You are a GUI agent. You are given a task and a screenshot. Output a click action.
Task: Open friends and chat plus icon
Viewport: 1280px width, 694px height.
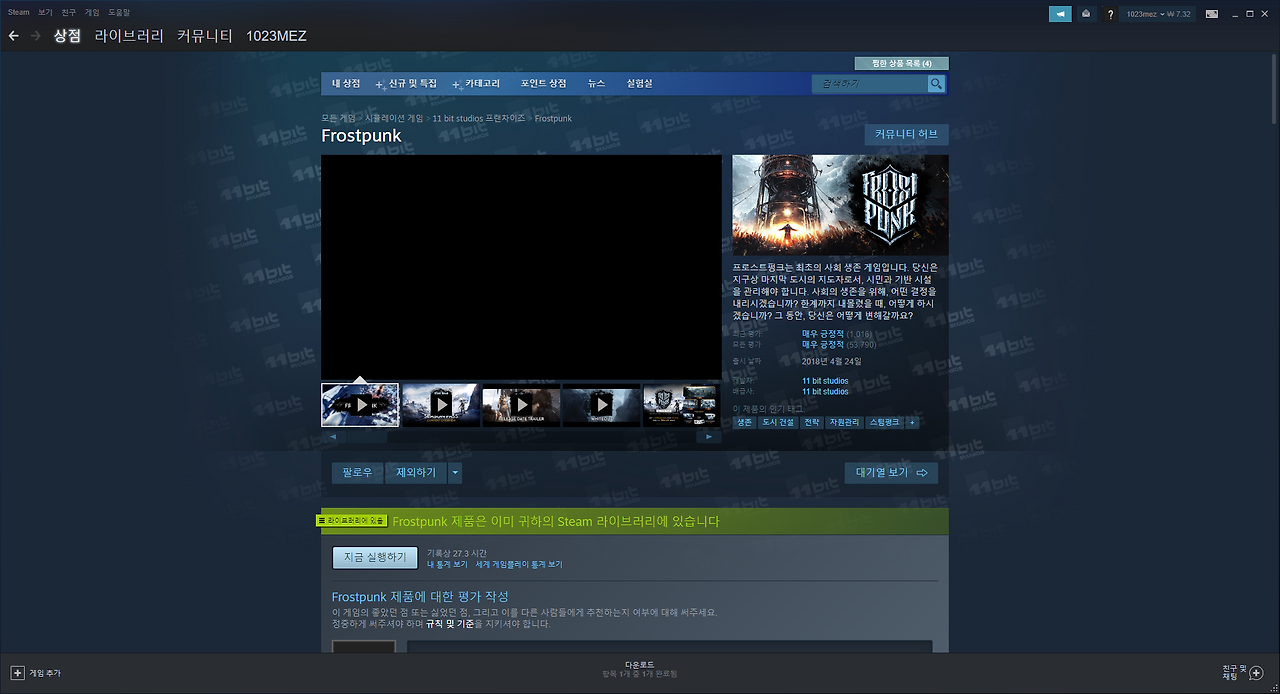(1256, 673)
